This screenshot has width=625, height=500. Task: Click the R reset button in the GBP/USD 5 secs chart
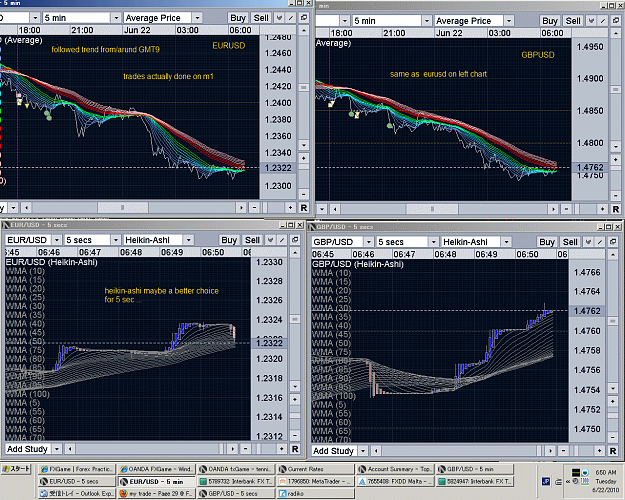613,451
